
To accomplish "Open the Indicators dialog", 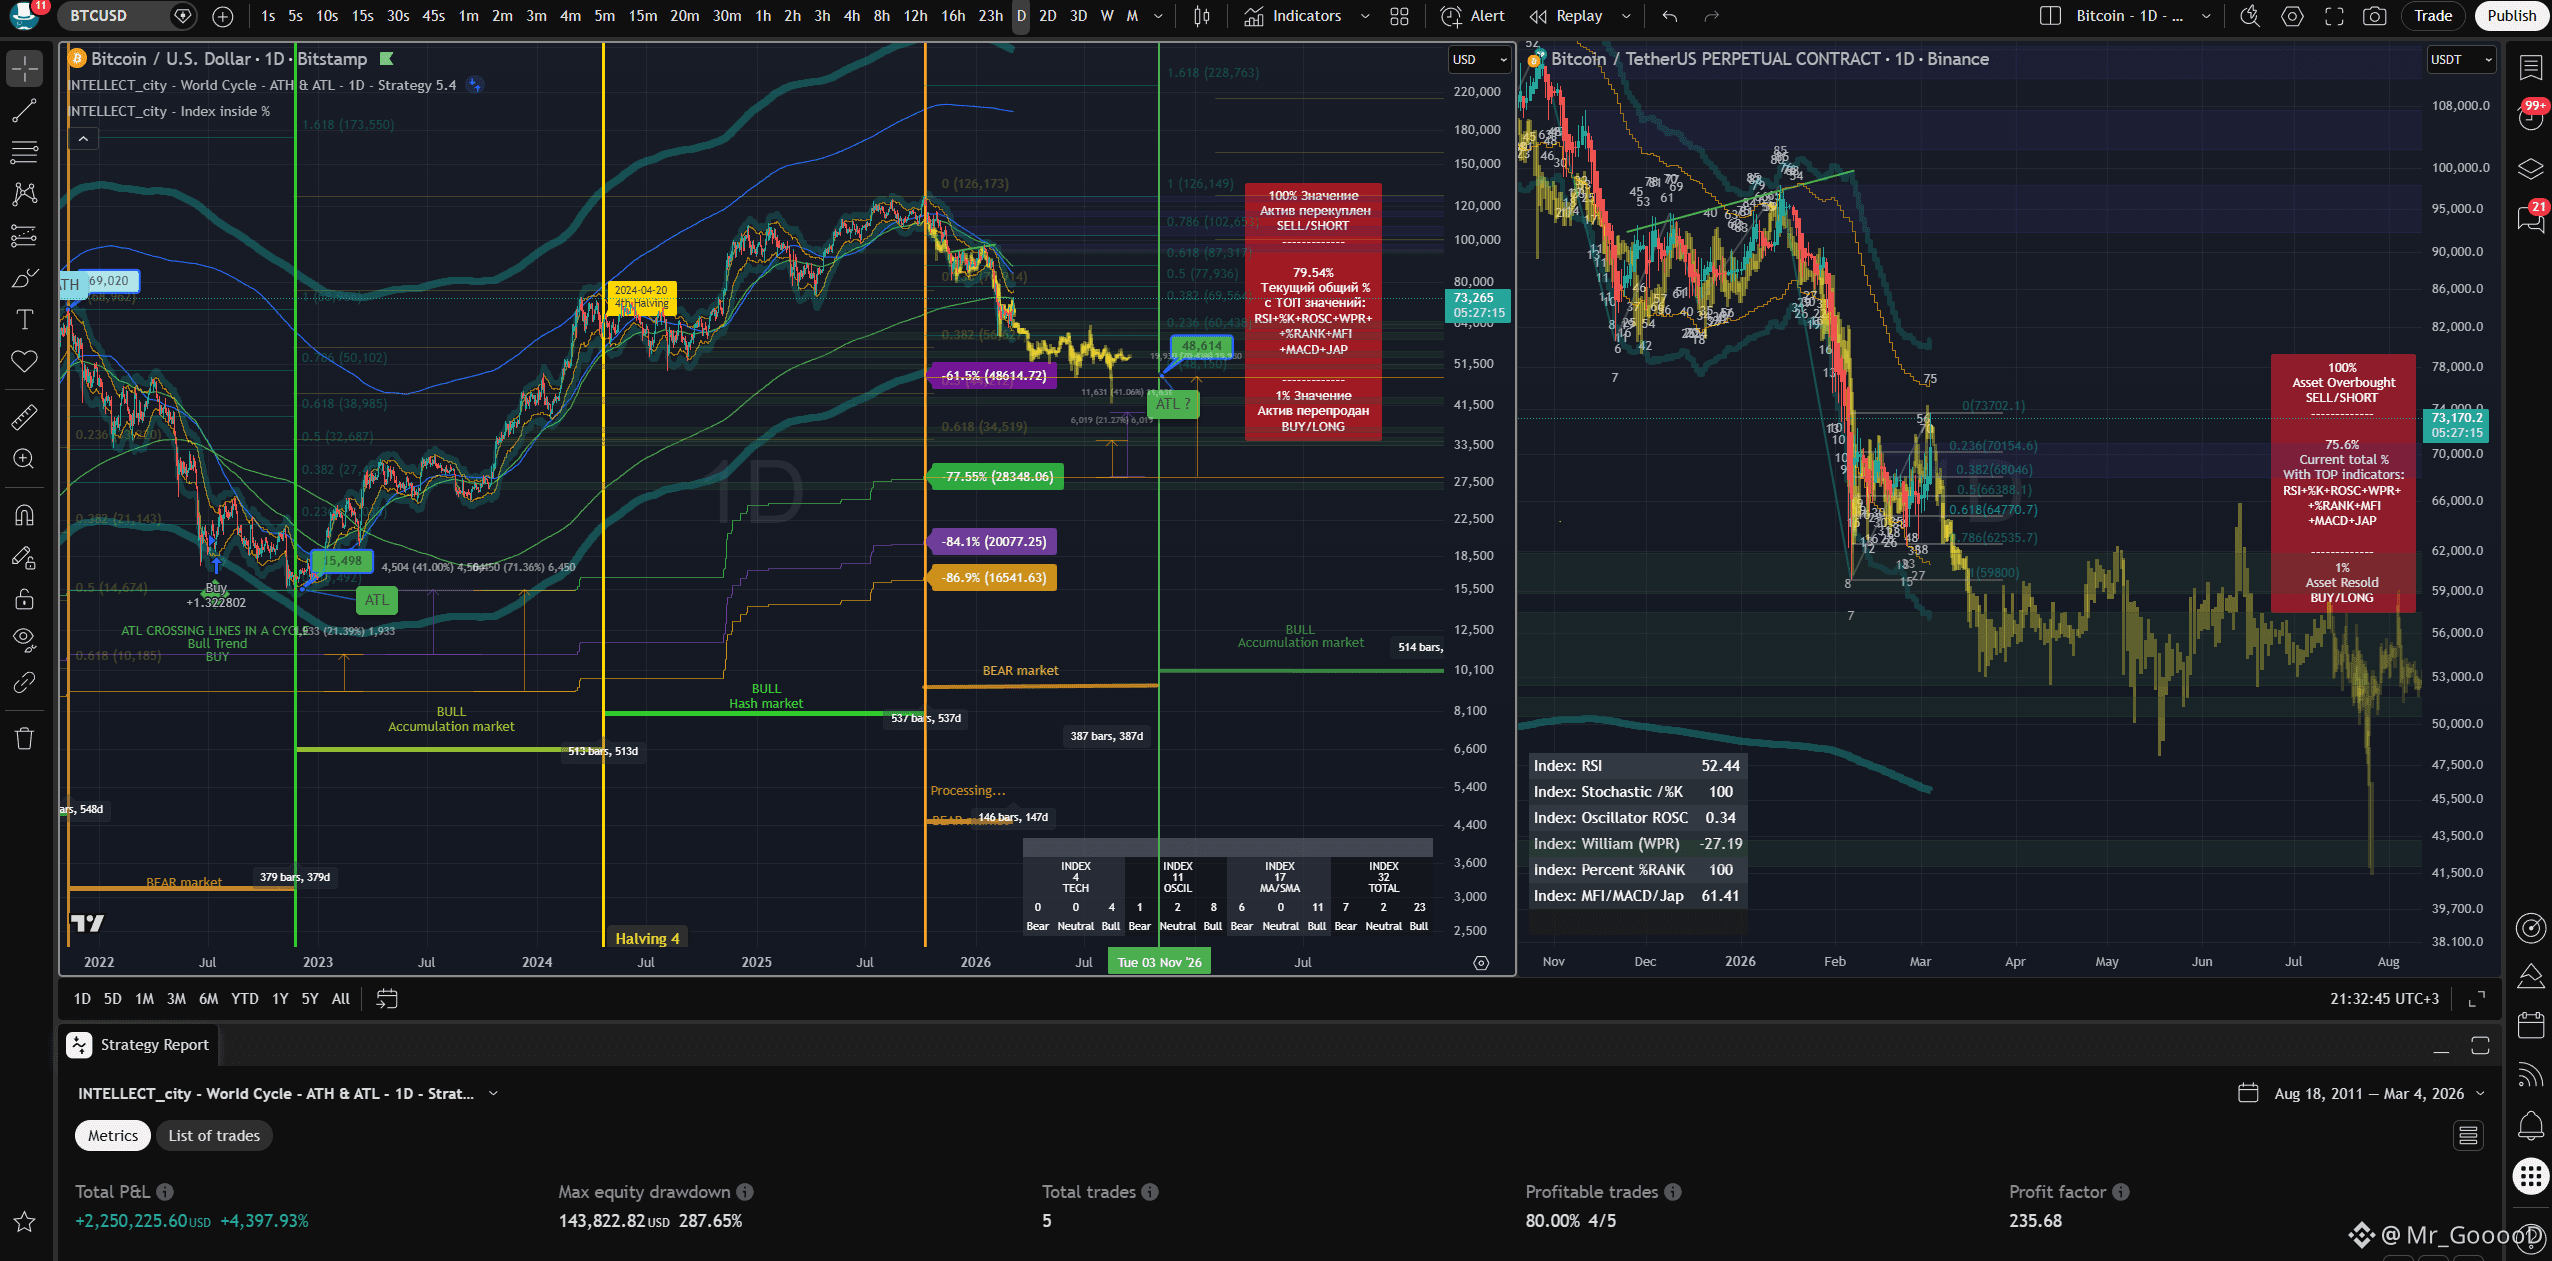I will pos(1293,16).
